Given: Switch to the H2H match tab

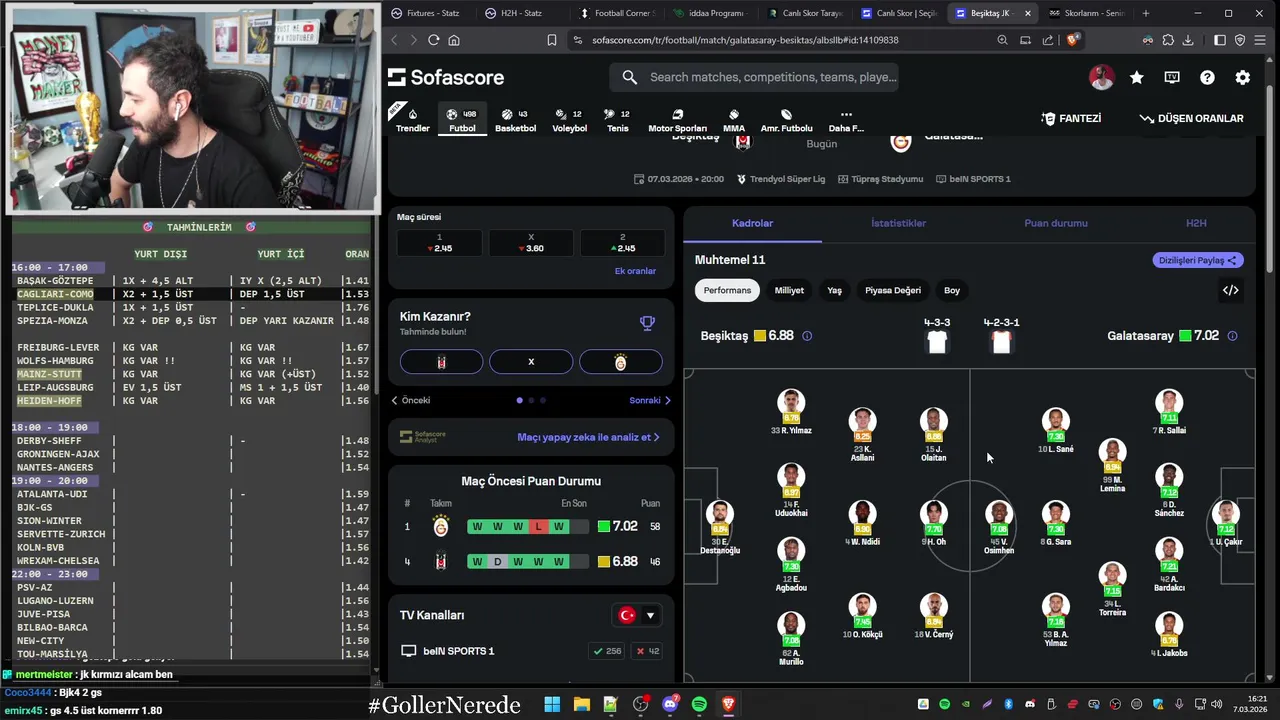Looking at the screenshot, I should pos(1196,223).
